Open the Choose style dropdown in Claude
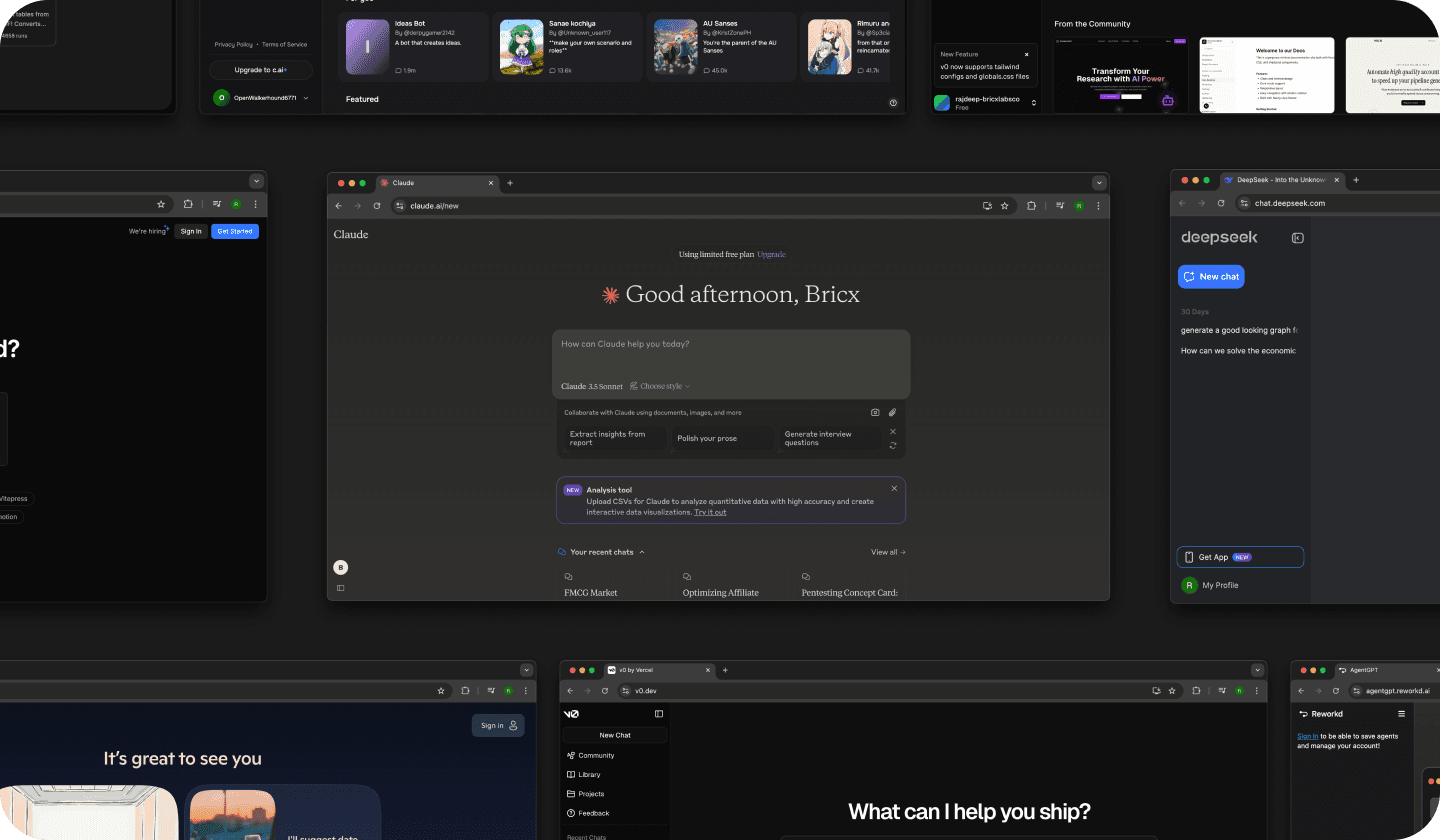This screenshot has width=1440, height=840. pos(660,386)
